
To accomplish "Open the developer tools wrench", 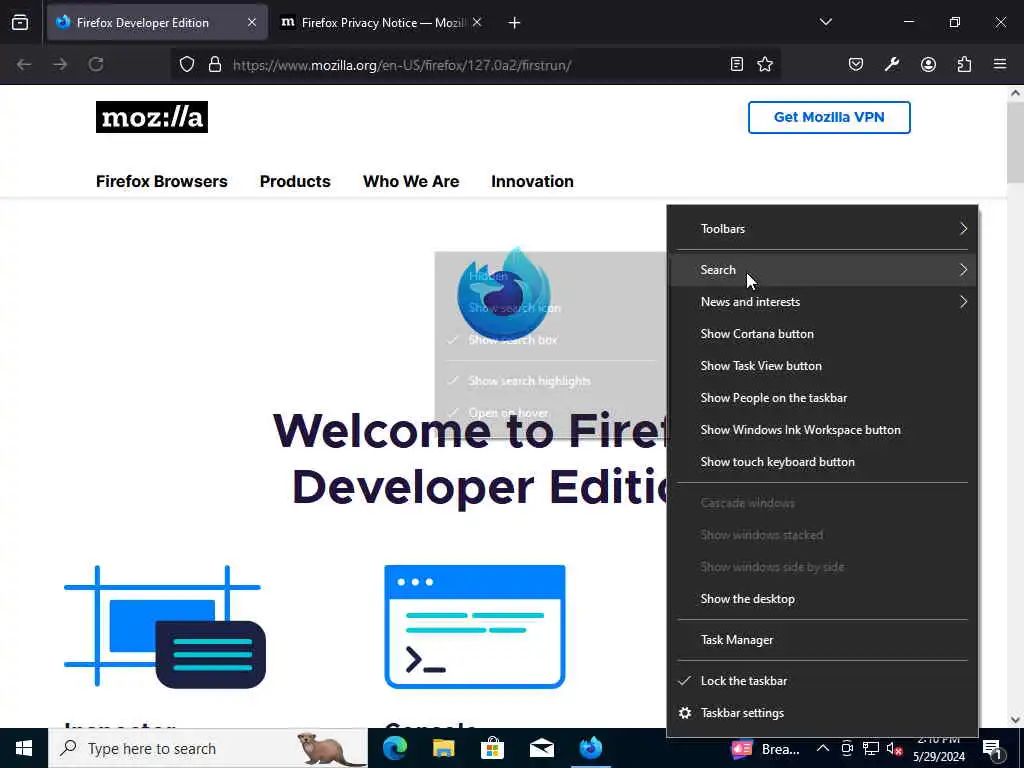I will [892, 65].
